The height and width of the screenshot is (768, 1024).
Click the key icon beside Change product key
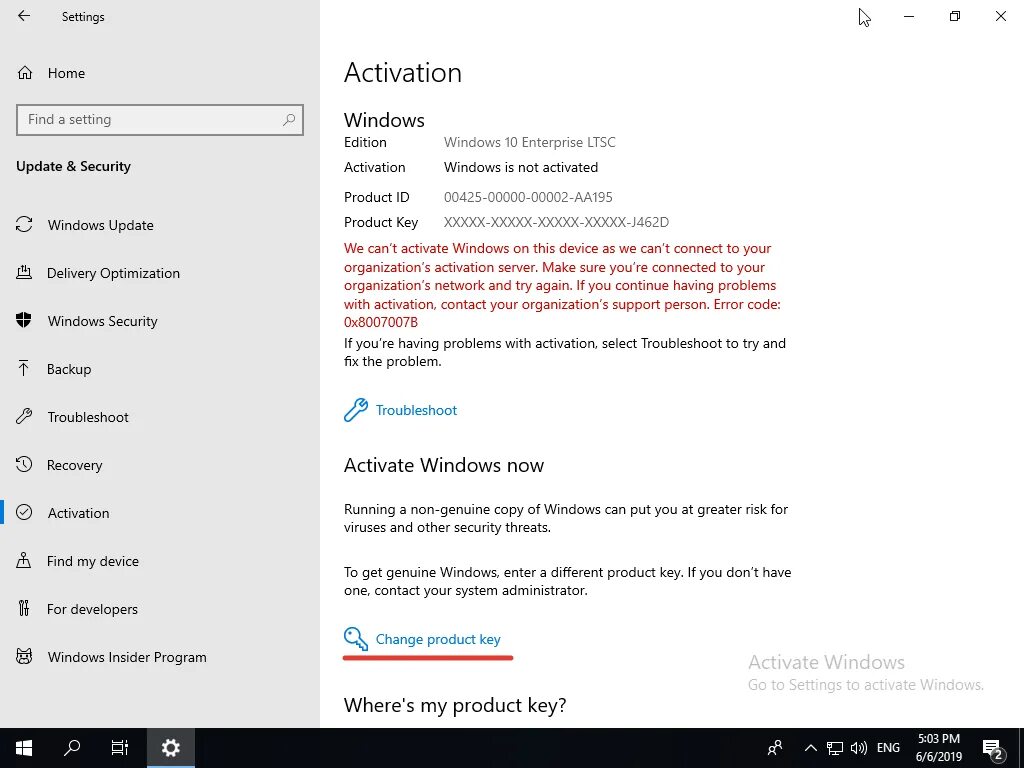tap(356, 639)
